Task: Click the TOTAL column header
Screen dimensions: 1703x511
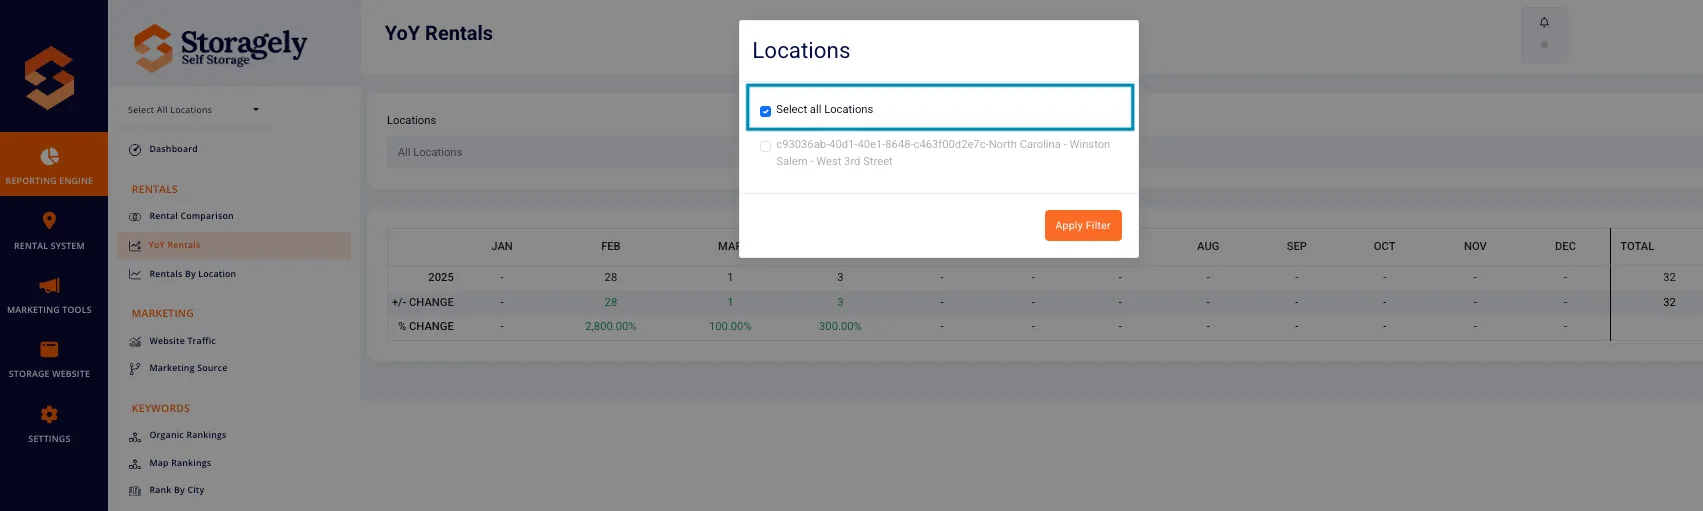Action: click(1637, 246)
